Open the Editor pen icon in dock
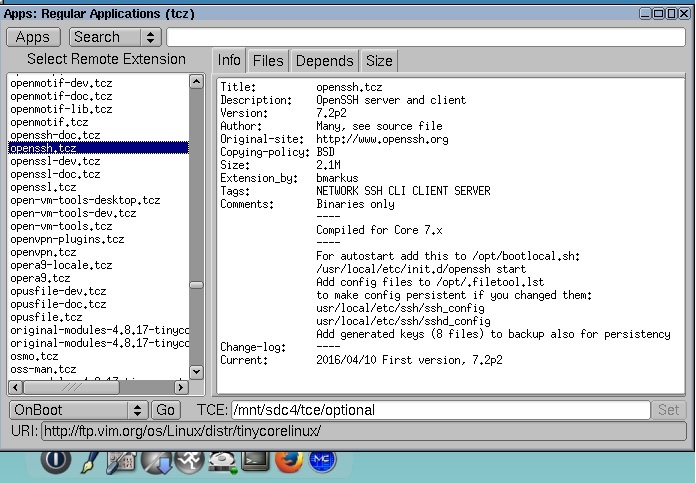 point(90,462)
